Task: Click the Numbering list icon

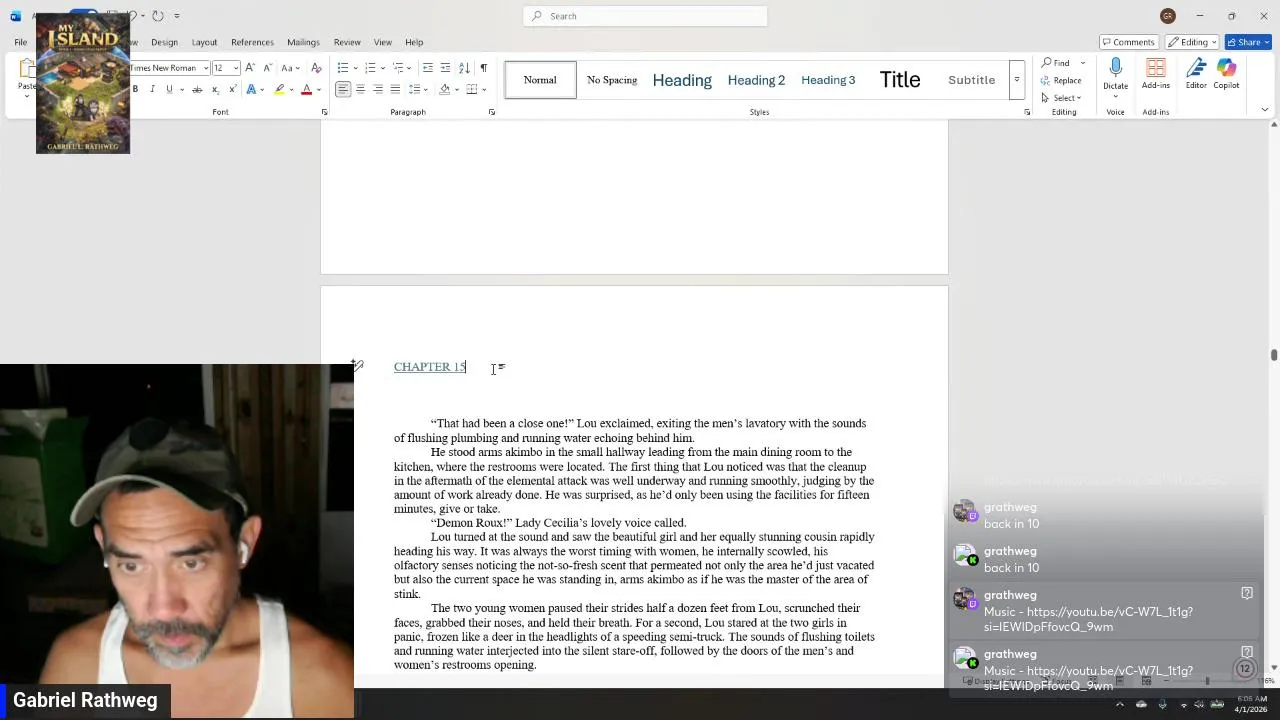Action: tap(369, 68)
